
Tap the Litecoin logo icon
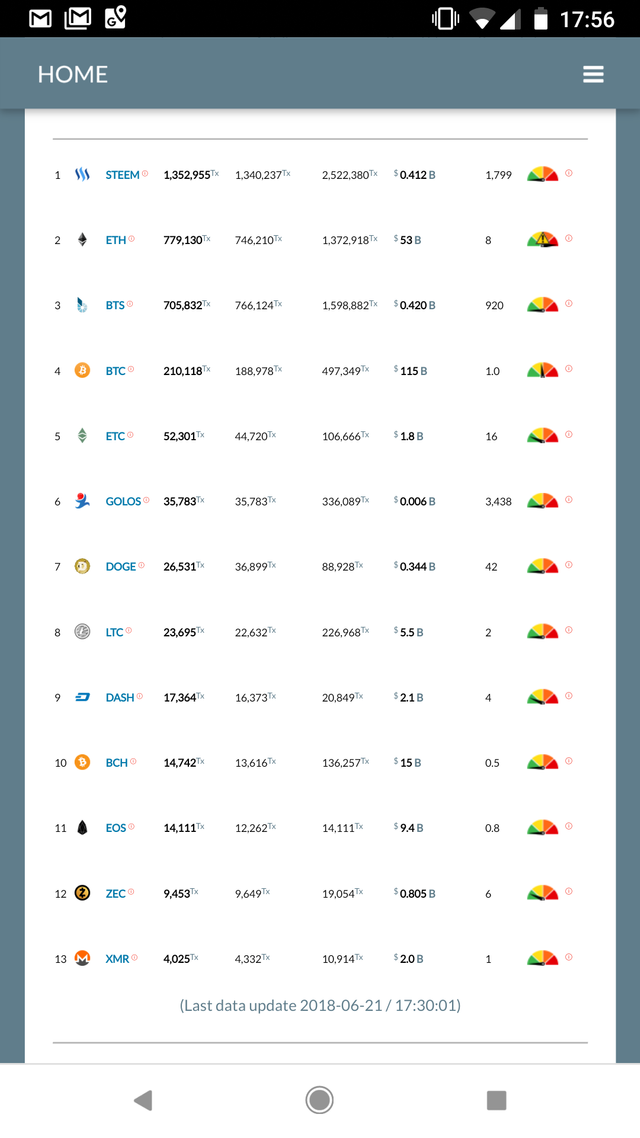click(x=82, y=632)
